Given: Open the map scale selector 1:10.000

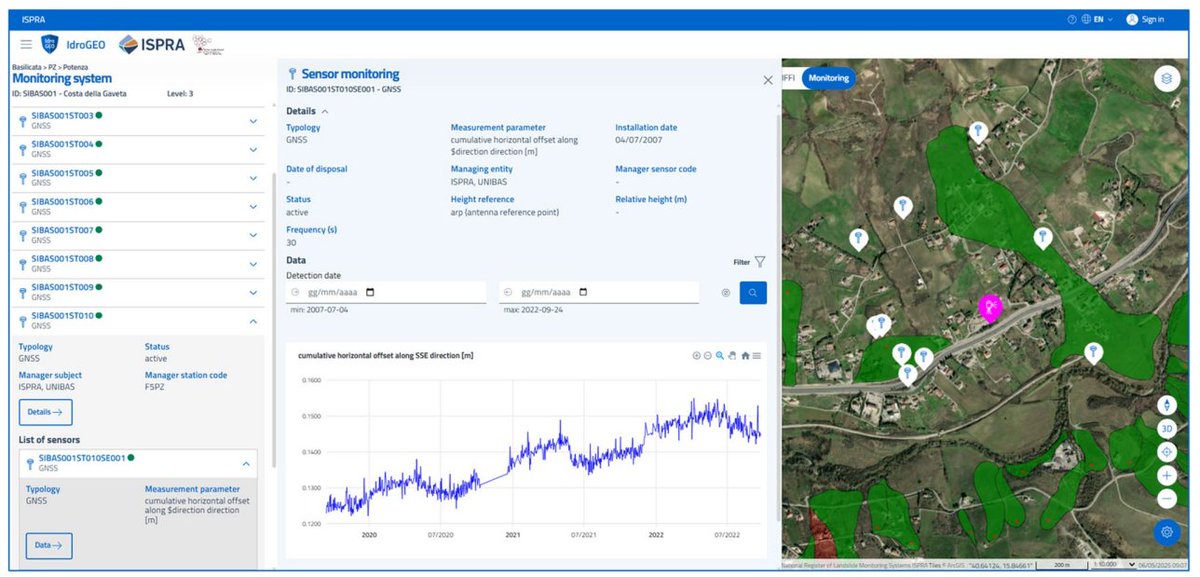Looking at the screenshot, I should 1110,563.
